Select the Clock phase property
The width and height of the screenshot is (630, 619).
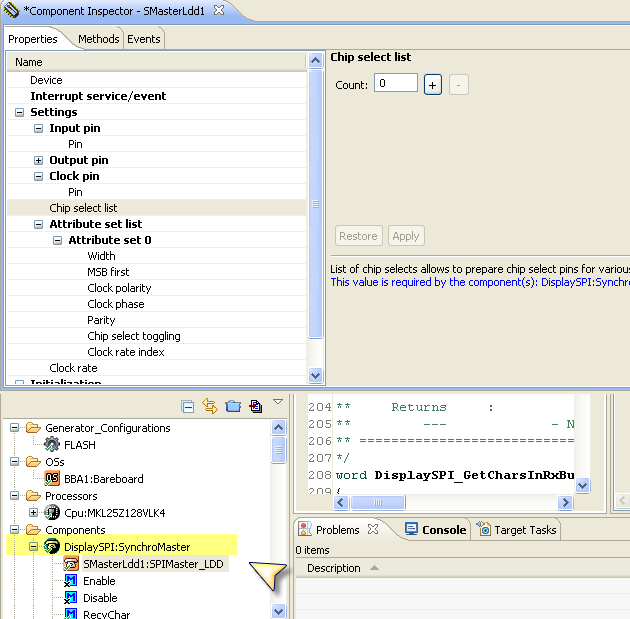157,304
